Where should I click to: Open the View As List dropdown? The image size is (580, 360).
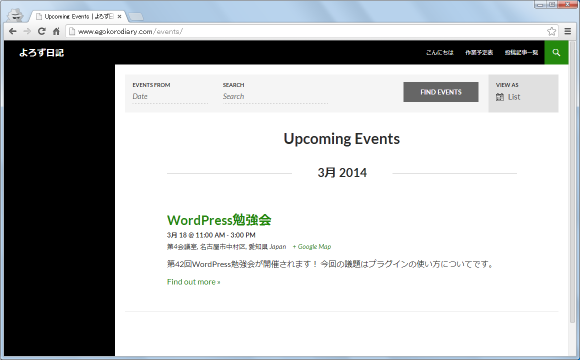pyautogui.click(x=523, y=94)
